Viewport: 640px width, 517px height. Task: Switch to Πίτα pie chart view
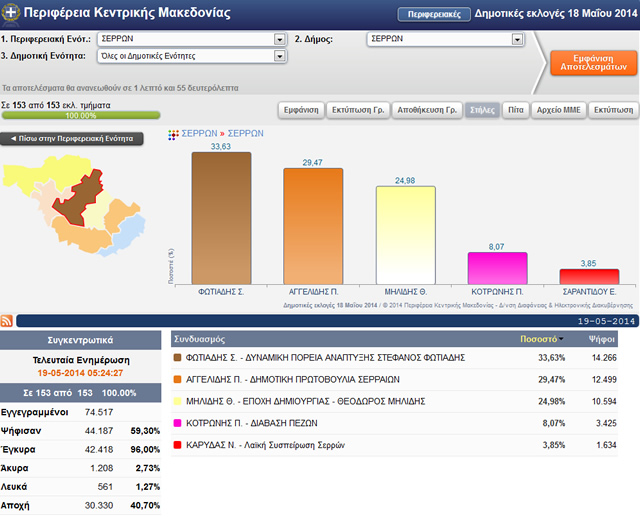pos(515,110)
